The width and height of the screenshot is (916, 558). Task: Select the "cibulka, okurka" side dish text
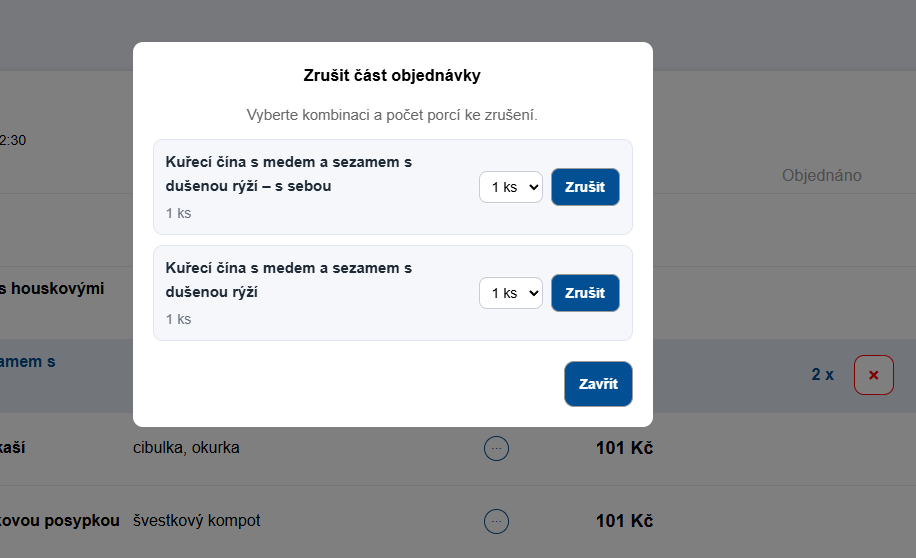(x=186, y=448)
